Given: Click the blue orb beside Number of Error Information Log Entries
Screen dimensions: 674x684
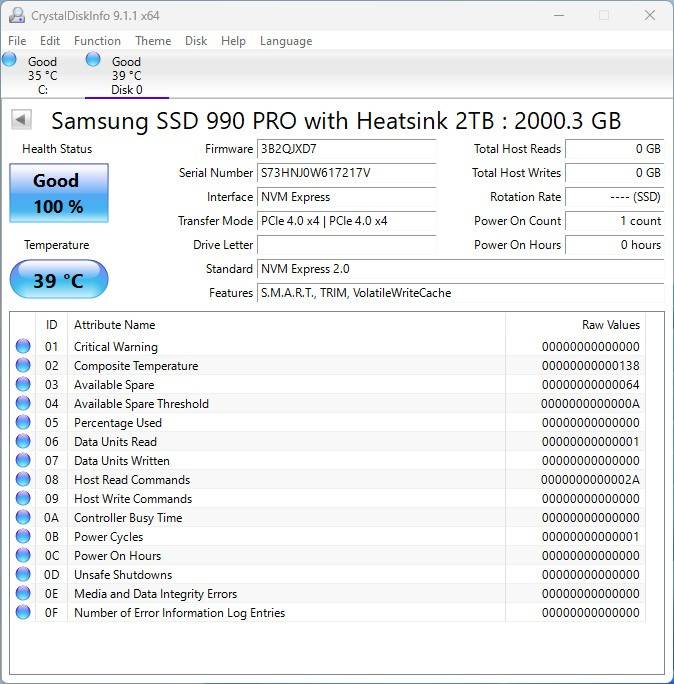Looking at the screenshot, I should coord(23,612).
